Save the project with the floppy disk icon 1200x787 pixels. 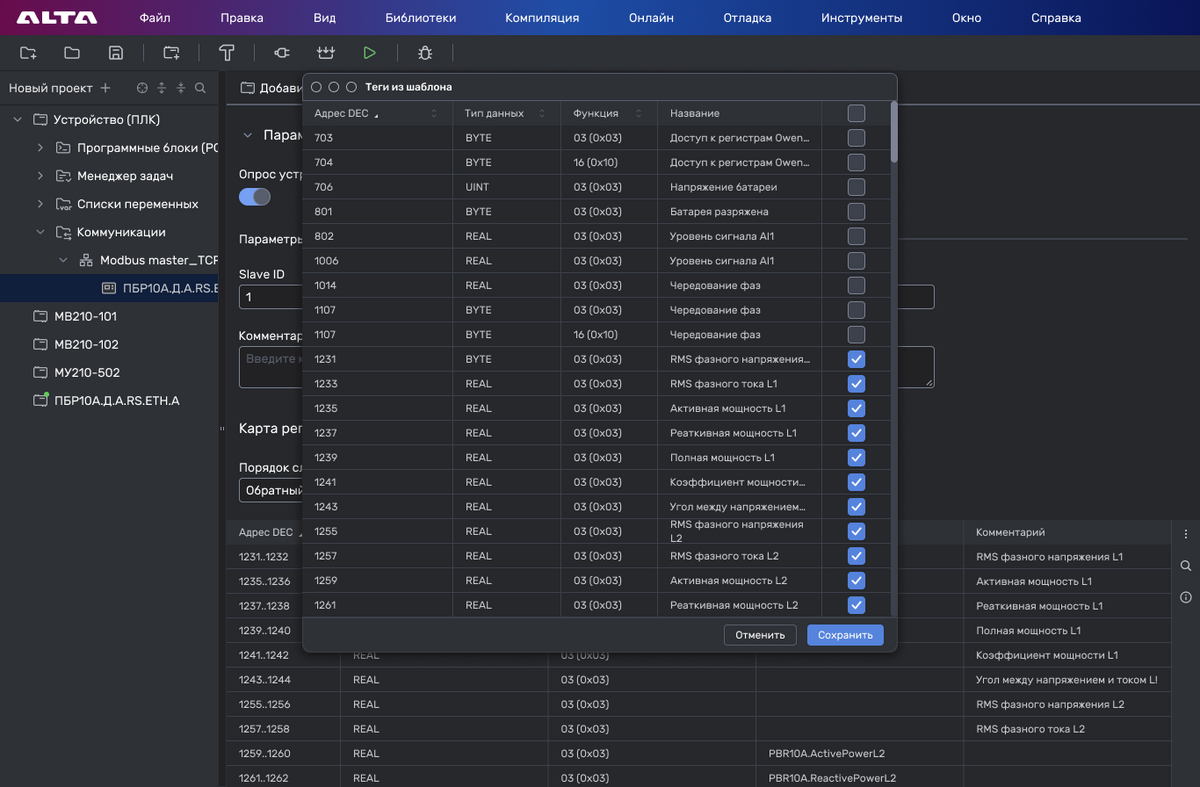coord(116,53)
